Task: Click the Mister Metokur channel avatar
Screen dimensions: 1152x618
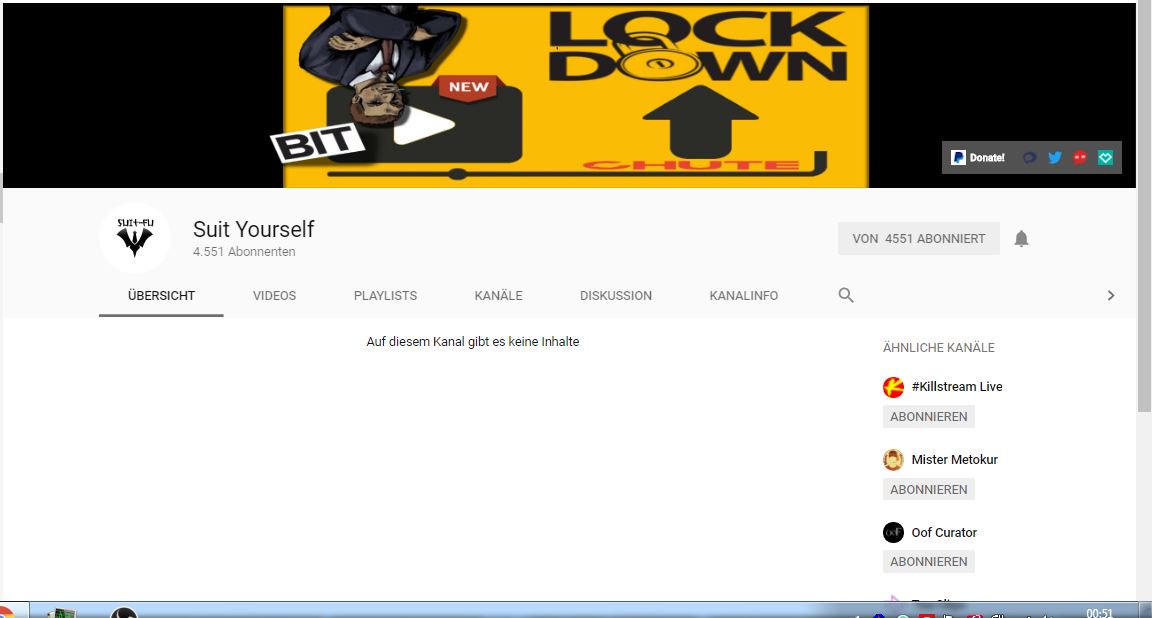Action: pos(893,460)
